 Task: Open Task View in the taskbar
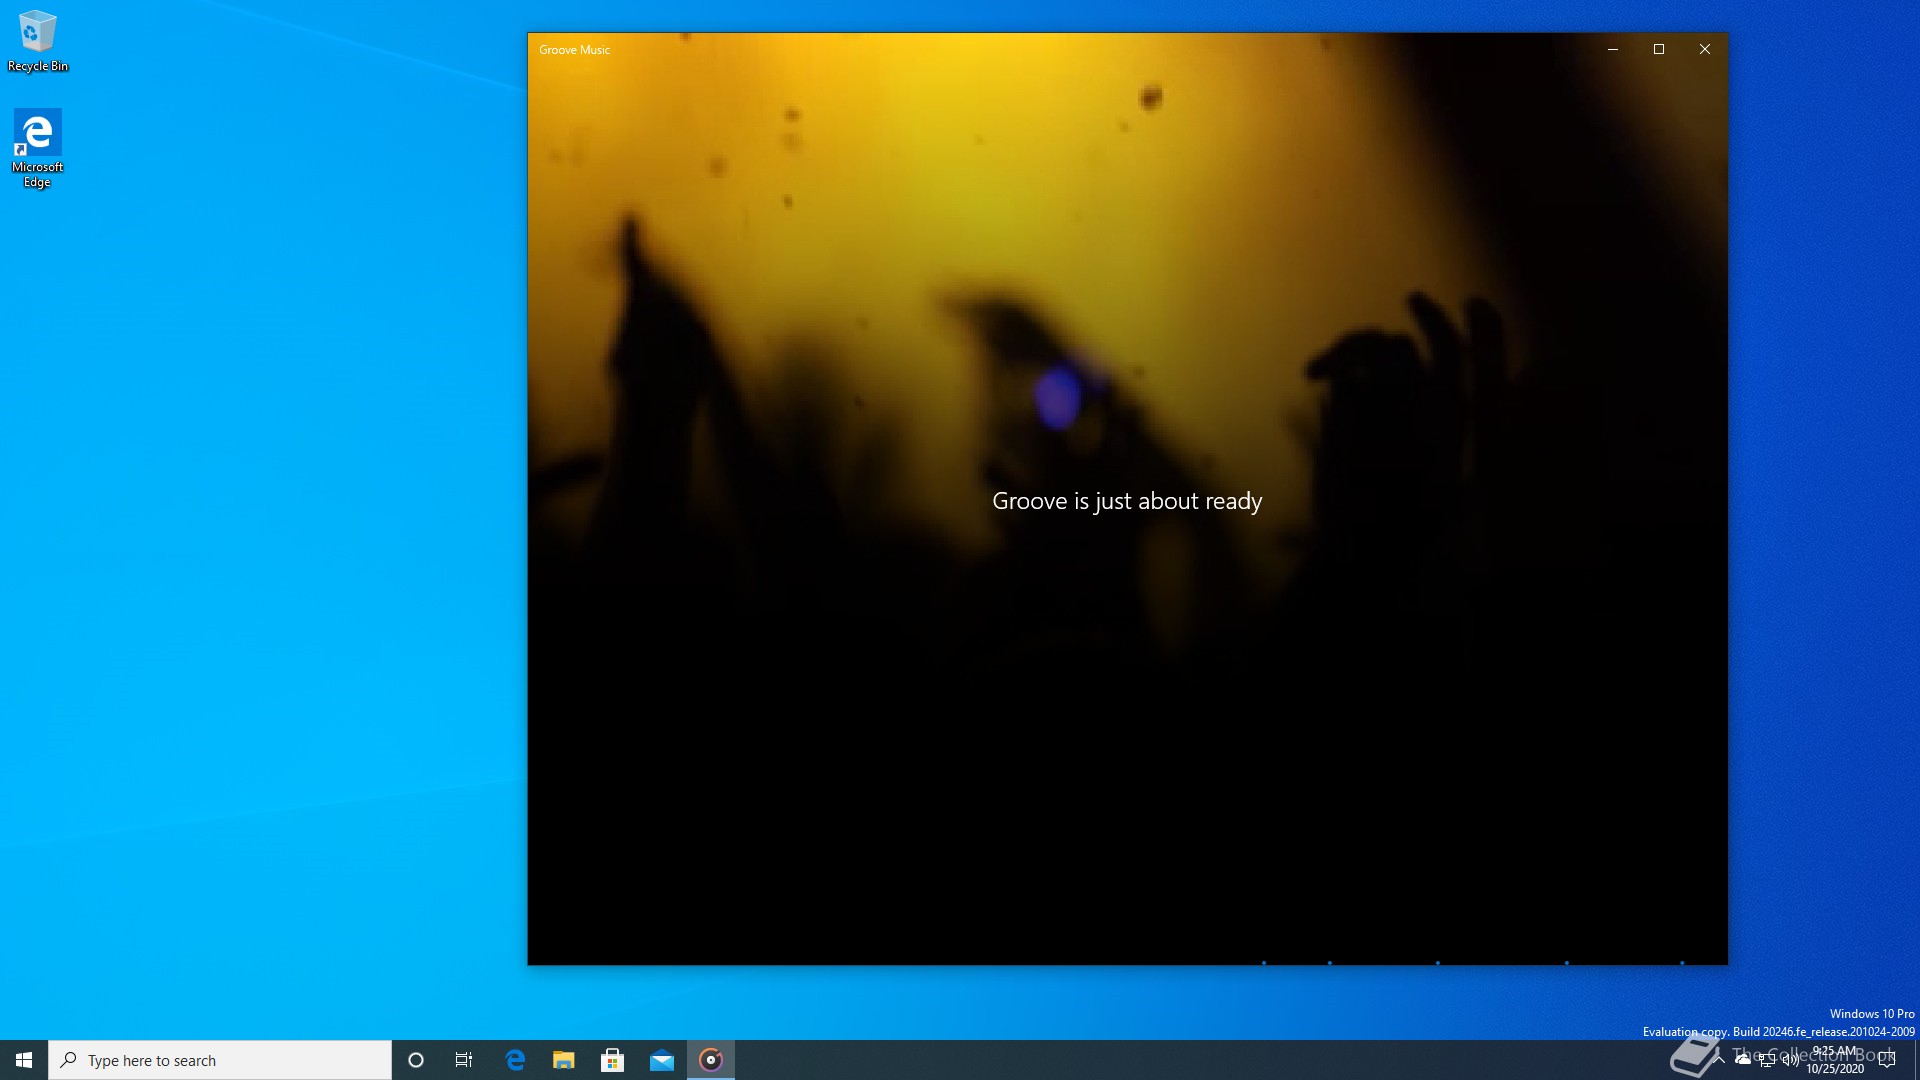(464, 1060)
